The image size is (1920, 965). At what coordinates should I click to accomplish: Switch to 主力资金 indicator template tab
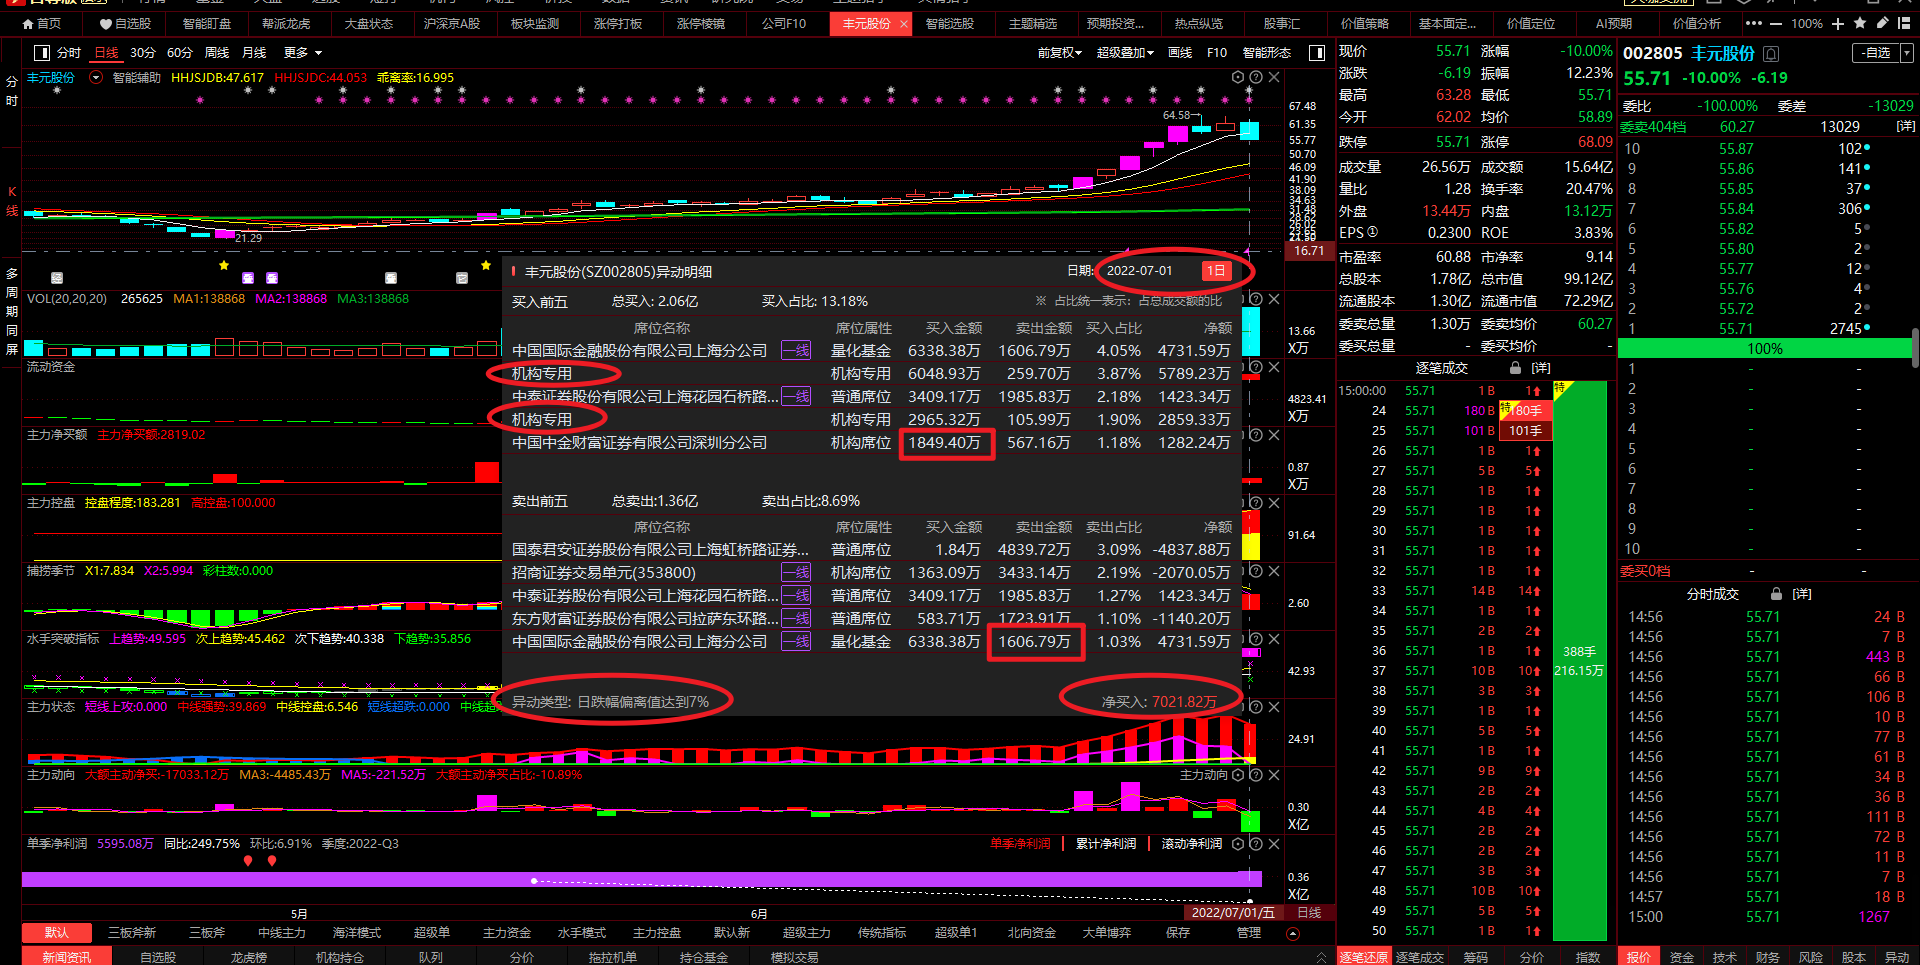pos(507,933)
